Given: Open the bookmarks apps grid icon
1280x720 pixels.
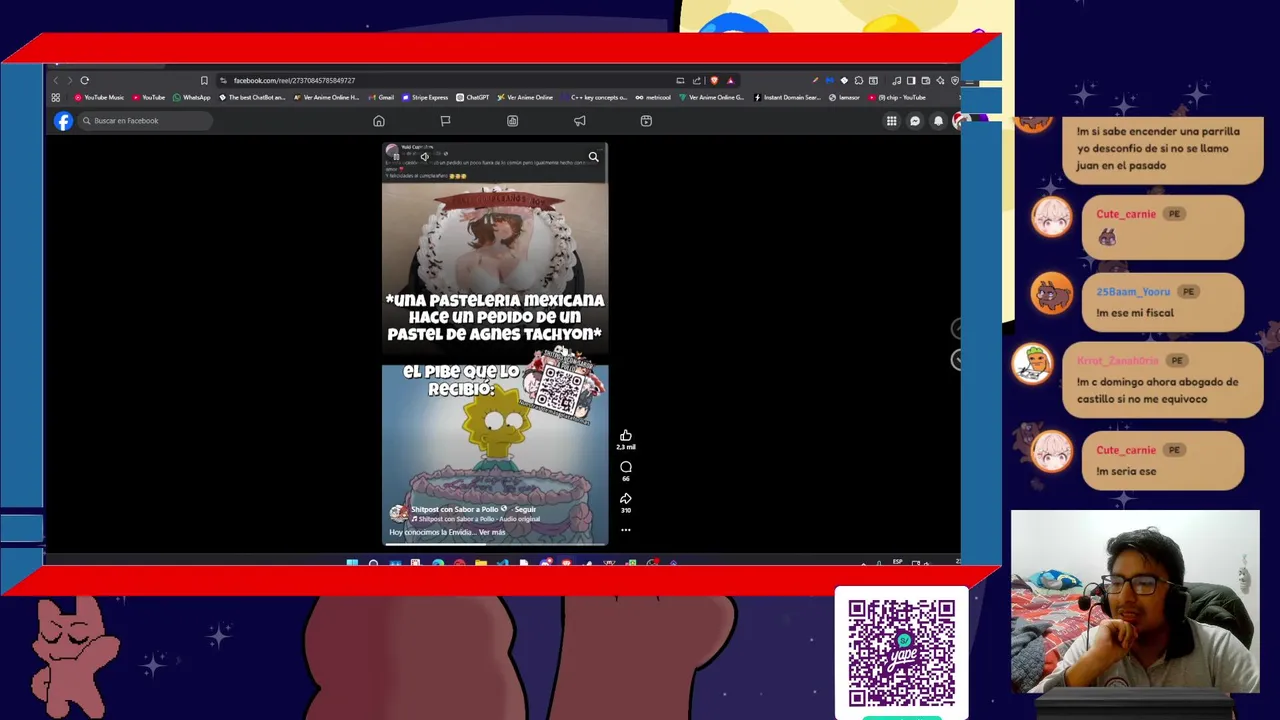Looking at the screenshot, I should pos(56,98).
